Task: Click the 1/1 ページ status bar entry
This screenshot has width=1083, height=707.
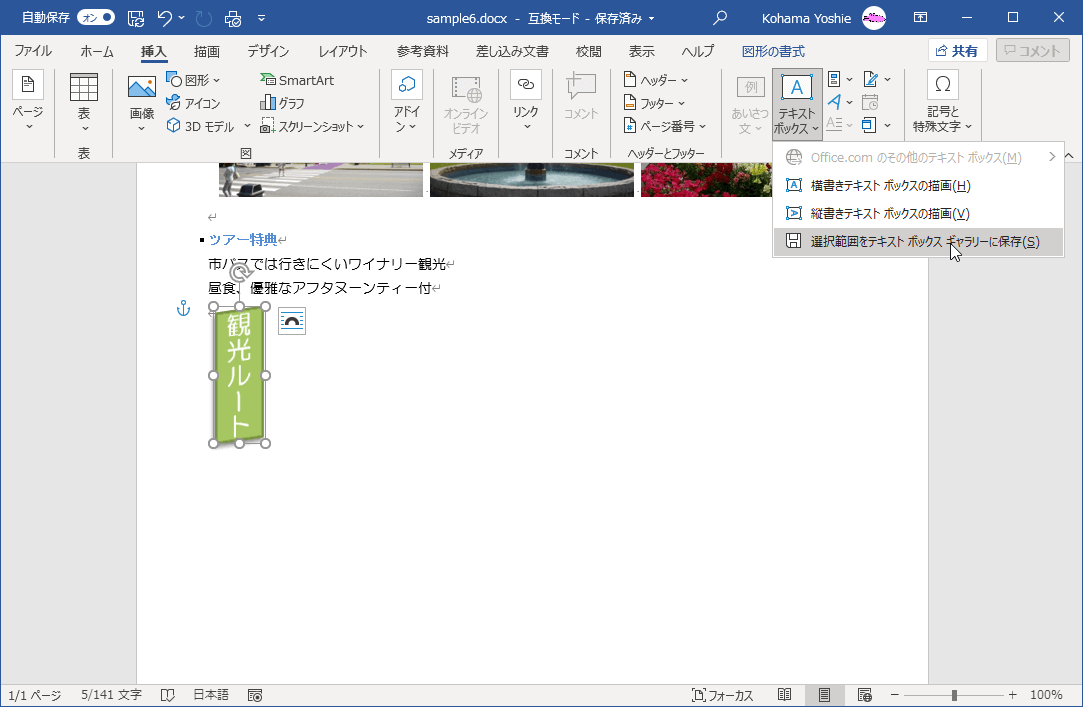Action: coord(35,695)
